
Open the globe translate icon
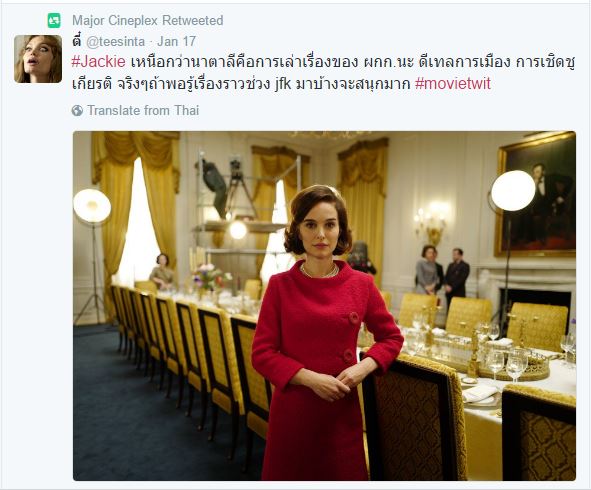tap(77, 110)
